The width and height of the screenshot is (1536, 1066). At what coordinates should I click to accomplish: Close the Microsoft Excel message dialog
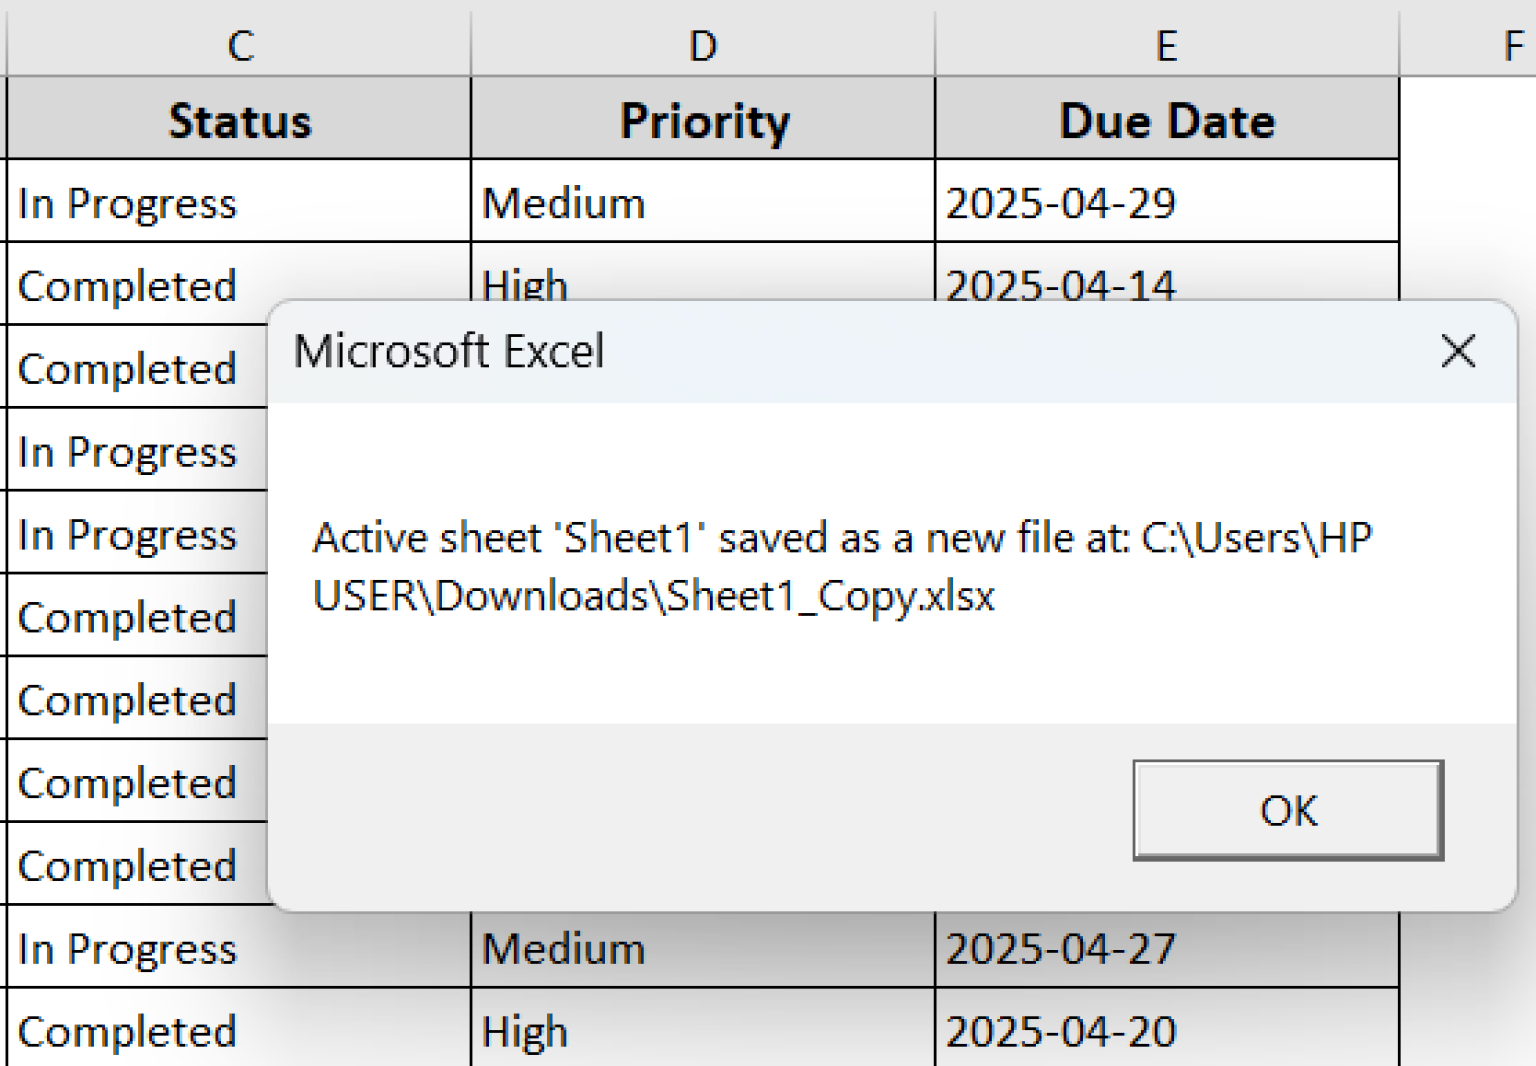[x=1458, y=351]
